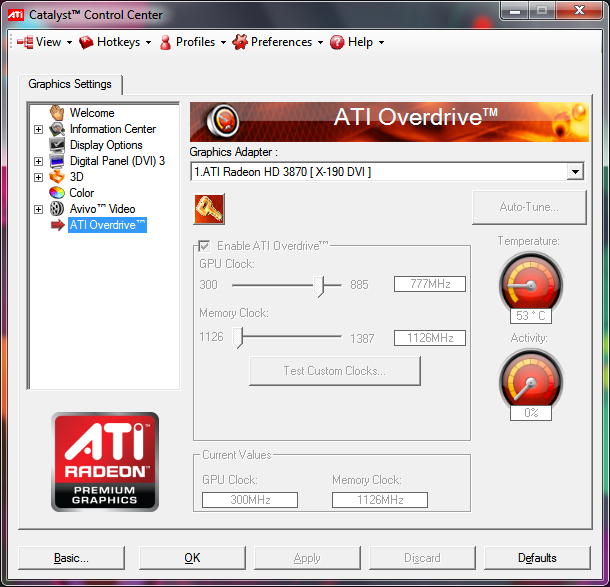This screenshot has width=610, height=587.
Task: Click the Information Center icon
Action: coord(57,129)
